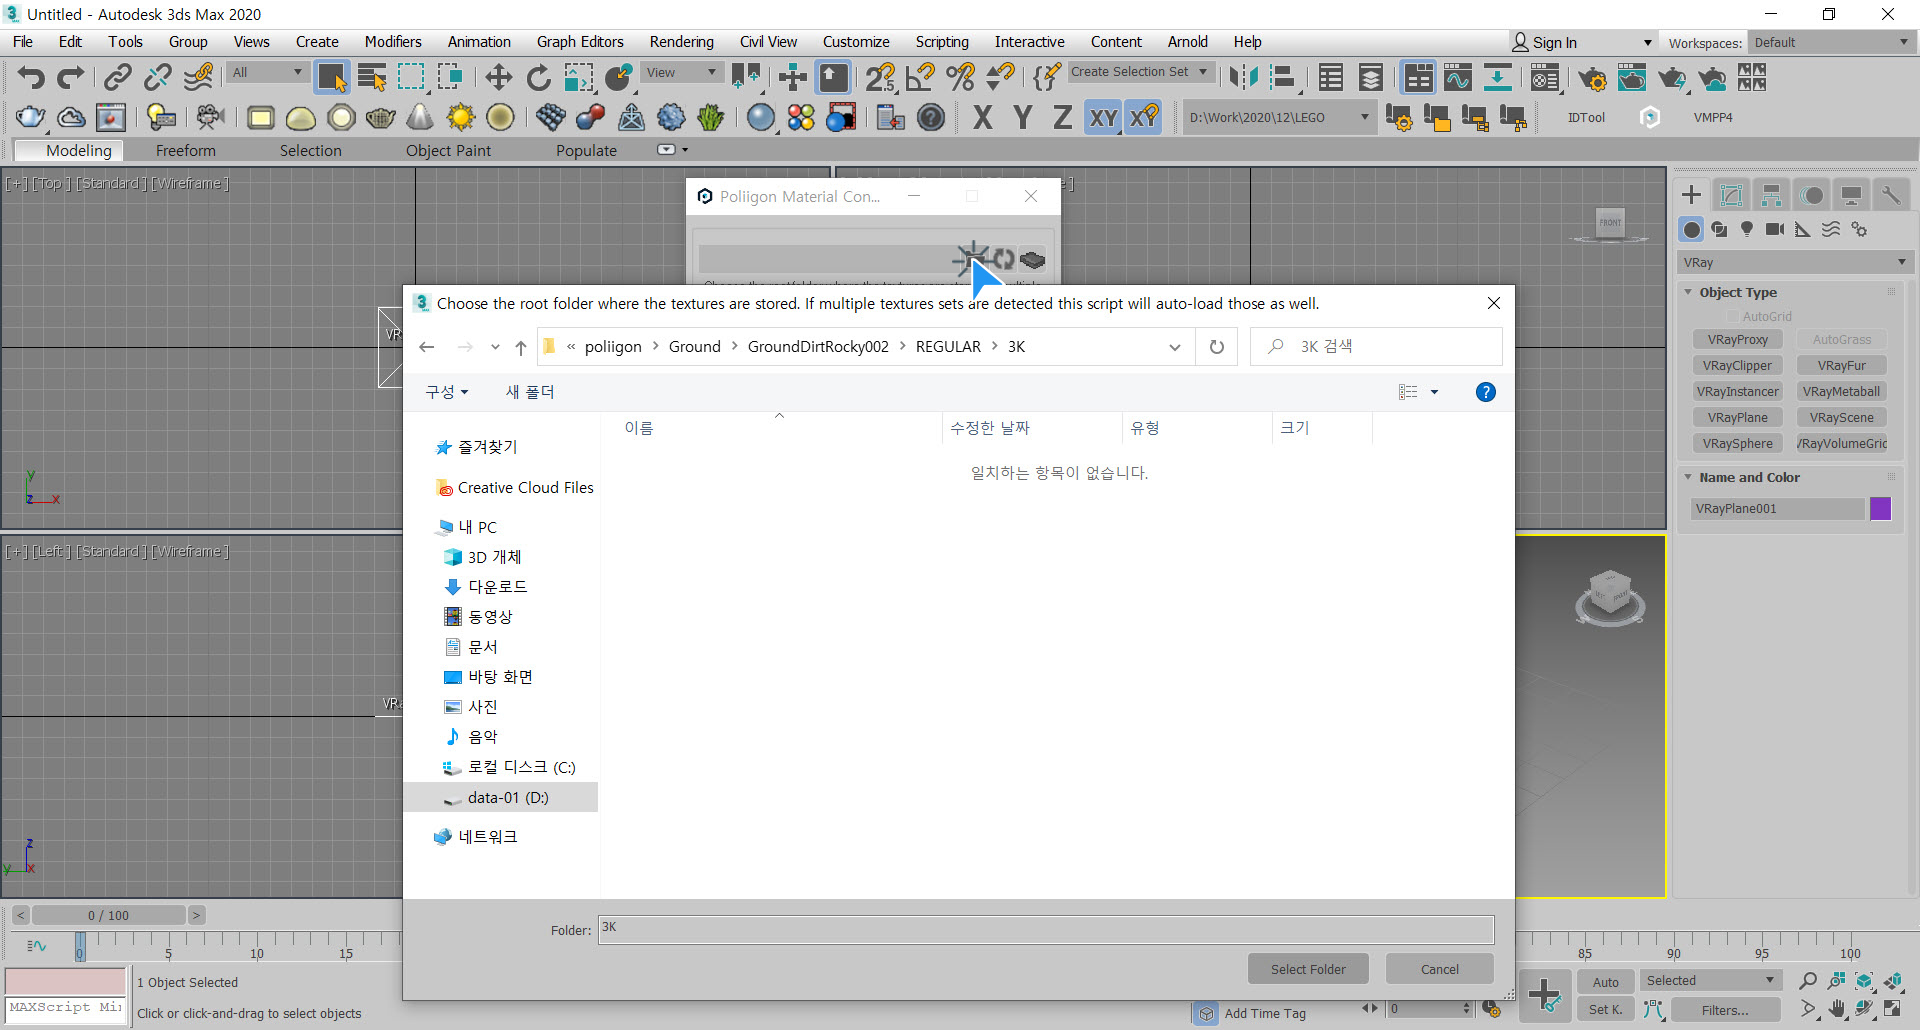Open Select by Name list icon
Screen dimensions: 1920x1030
pos(372,77)
